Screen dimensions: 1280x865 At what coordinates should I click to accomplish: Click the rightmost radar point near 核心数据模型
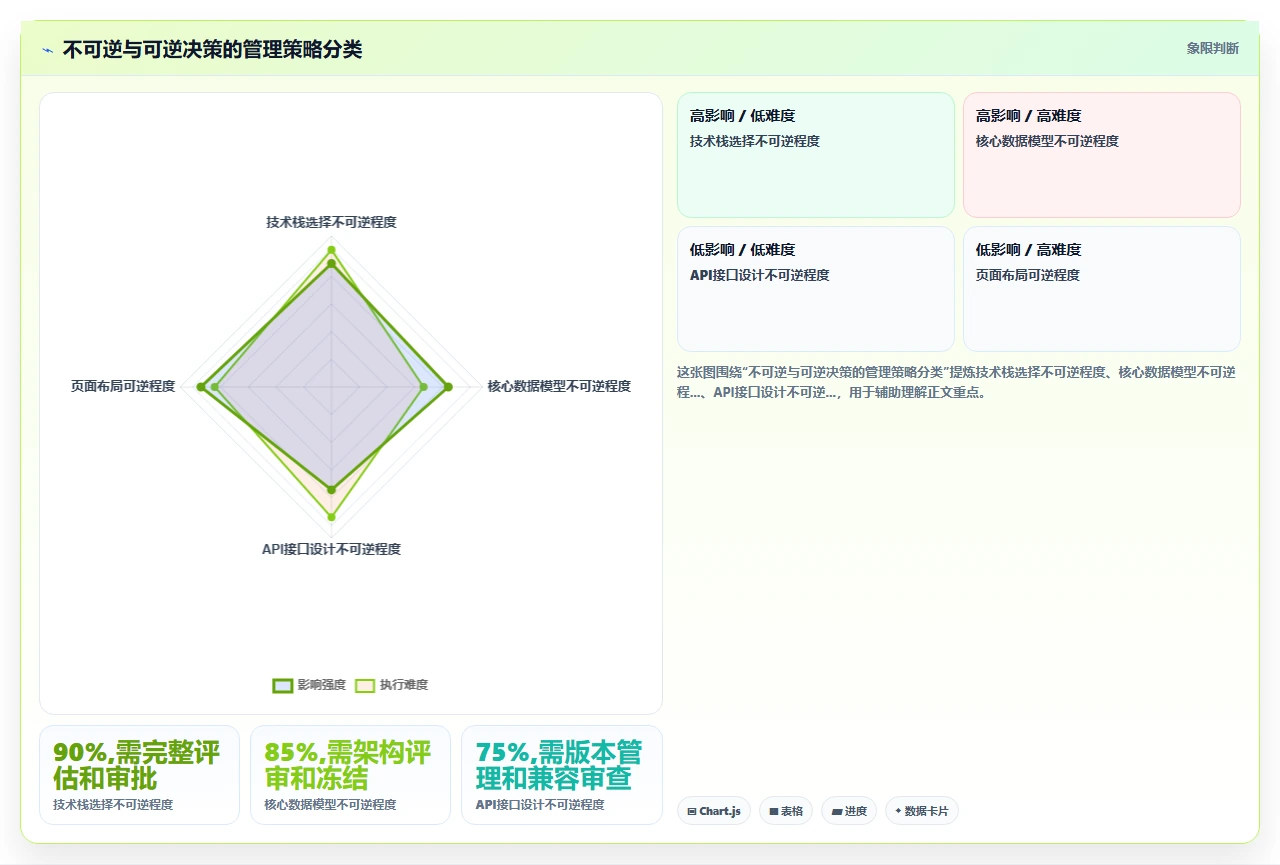pyautogui.click(x=448, y=386)
